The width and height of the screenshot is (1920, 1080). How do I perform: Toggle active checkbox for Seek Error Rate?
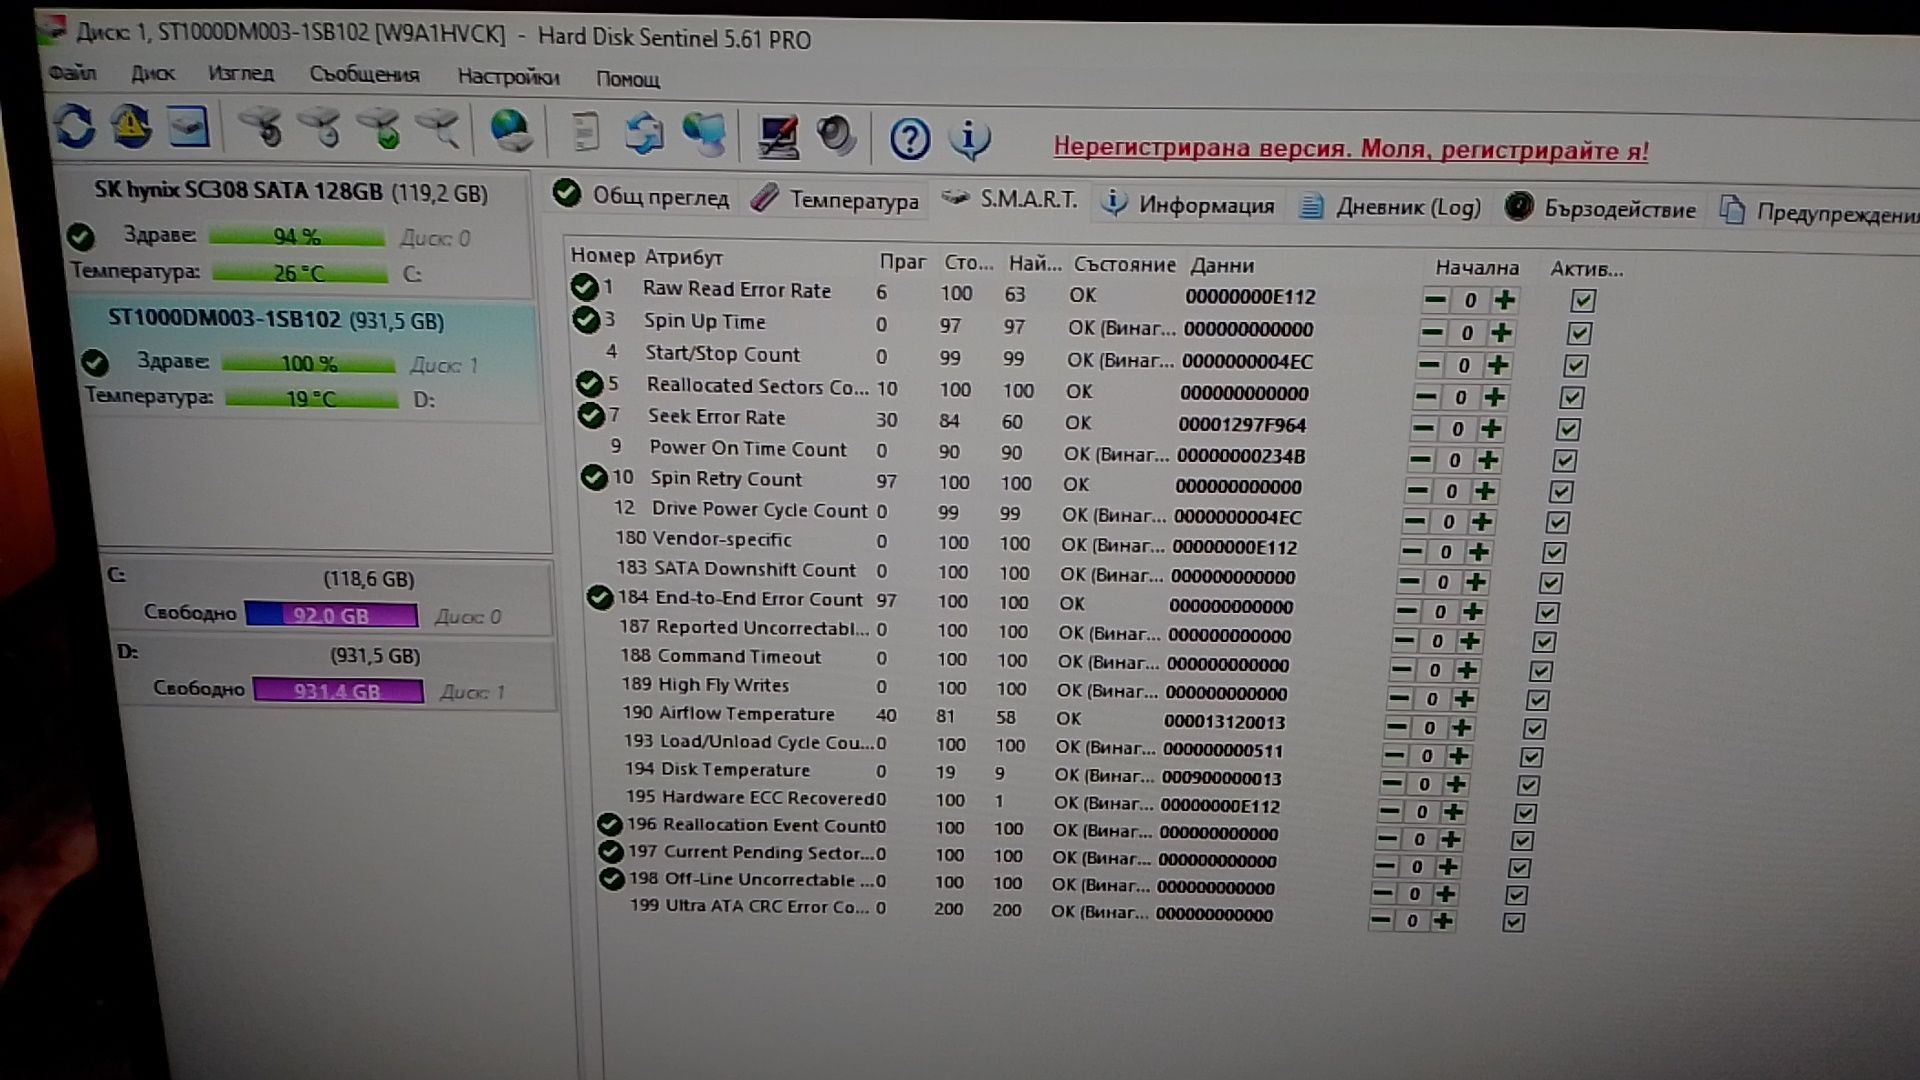[1568, 429]
